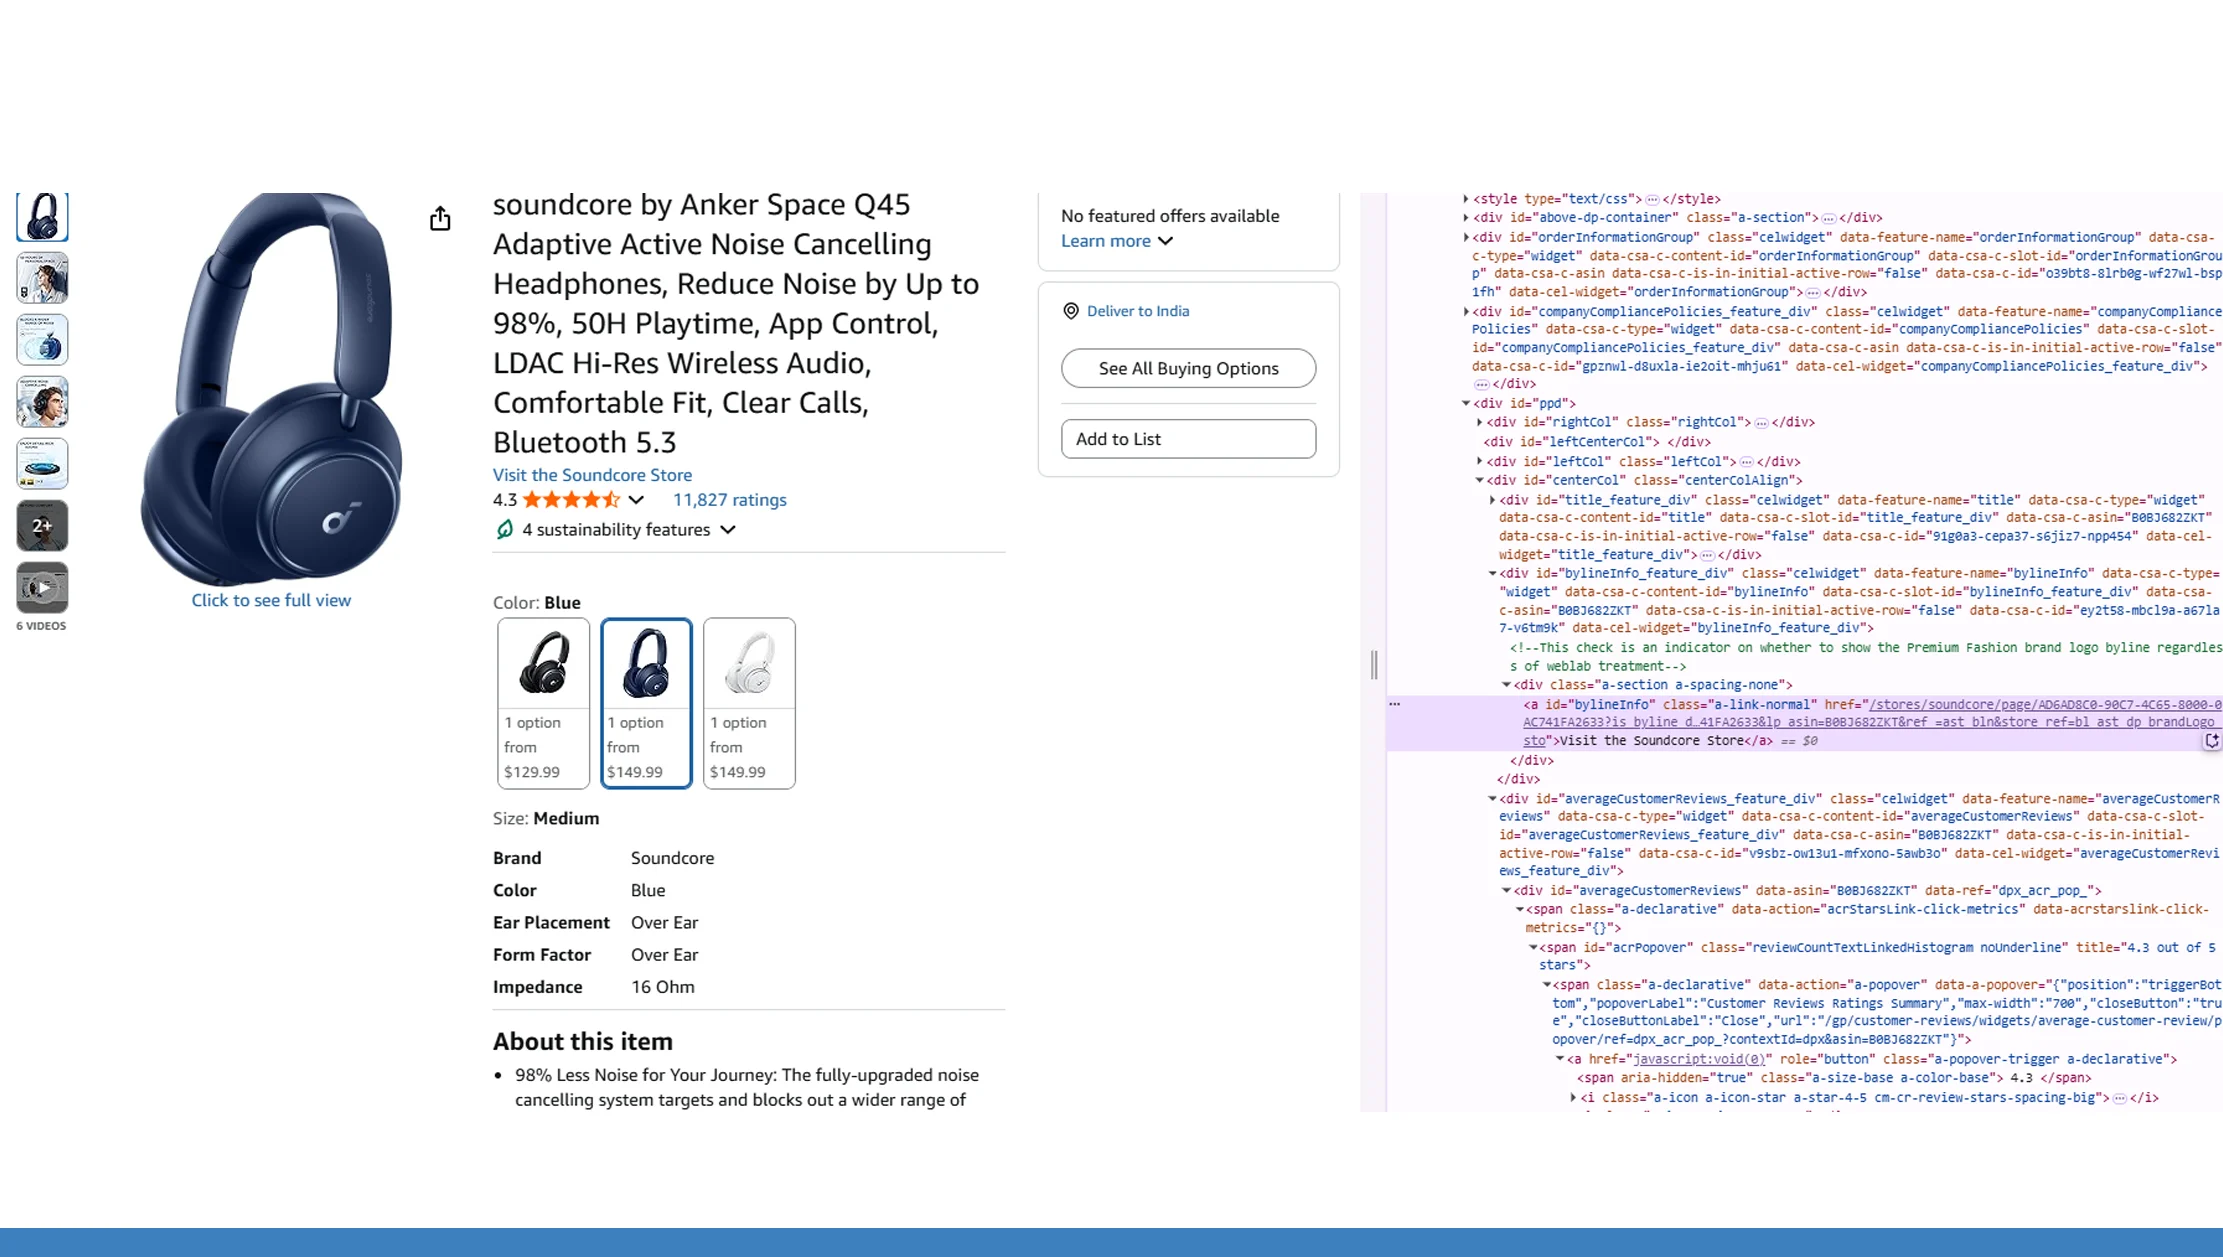Collapse the bylineInfo_feature_div node
This screenshot has height=1257, width=2223.
(x=1493, y=573)
